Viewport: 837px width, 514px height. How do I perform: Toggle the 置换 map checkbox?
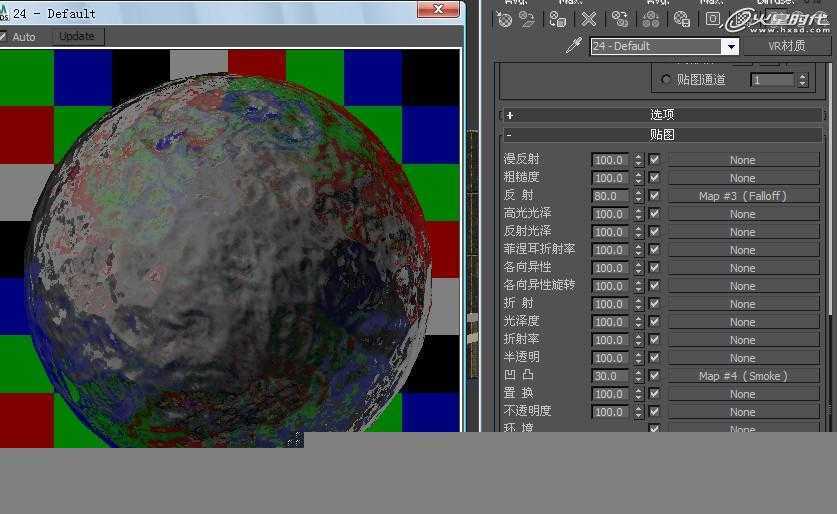654,394
